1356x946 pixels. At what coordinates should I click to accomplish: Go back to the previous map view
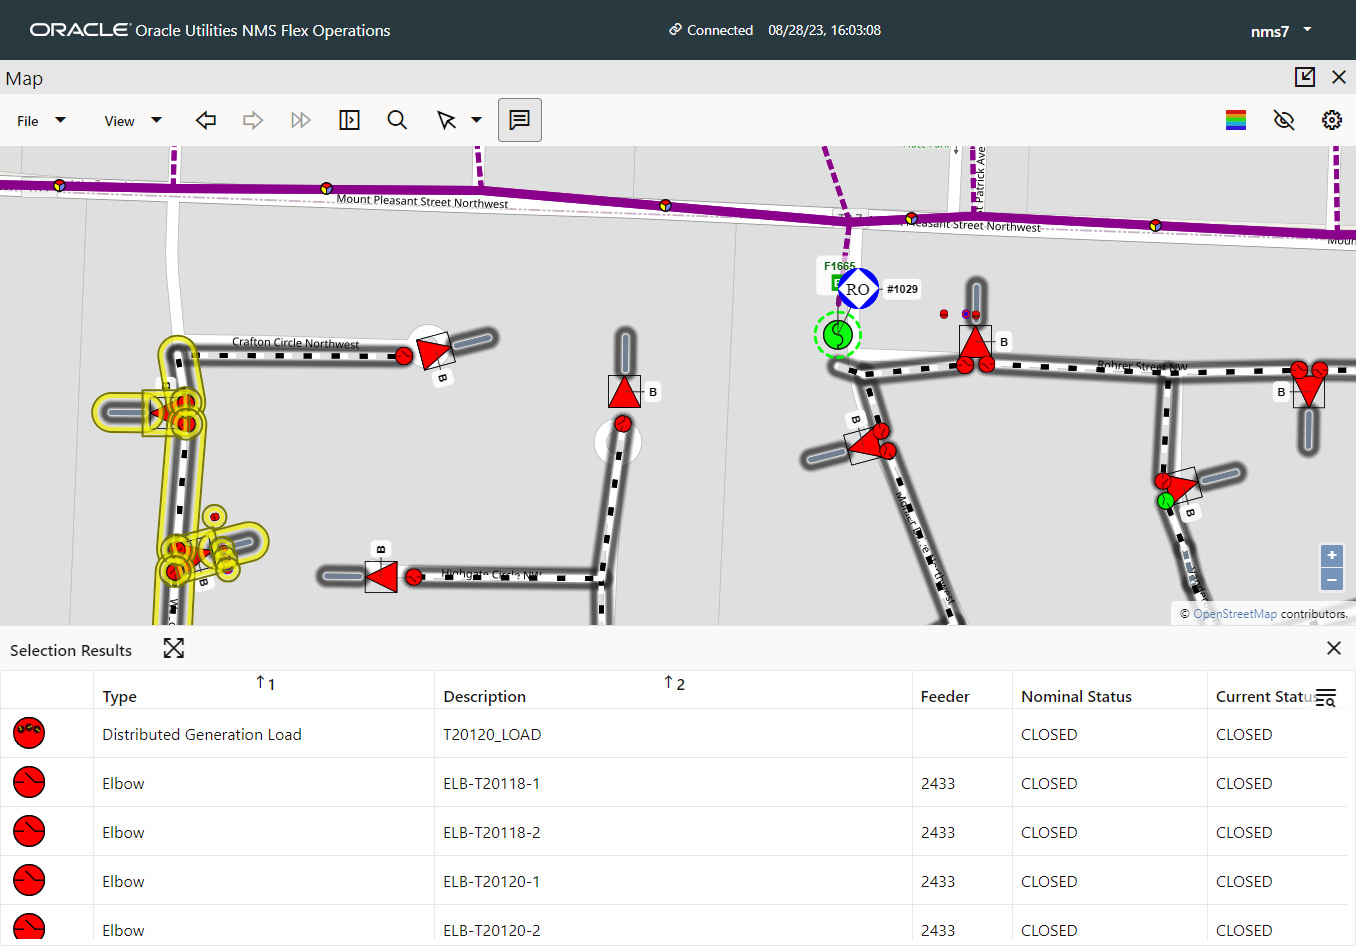pyautogui.click(x=206, y=120)
